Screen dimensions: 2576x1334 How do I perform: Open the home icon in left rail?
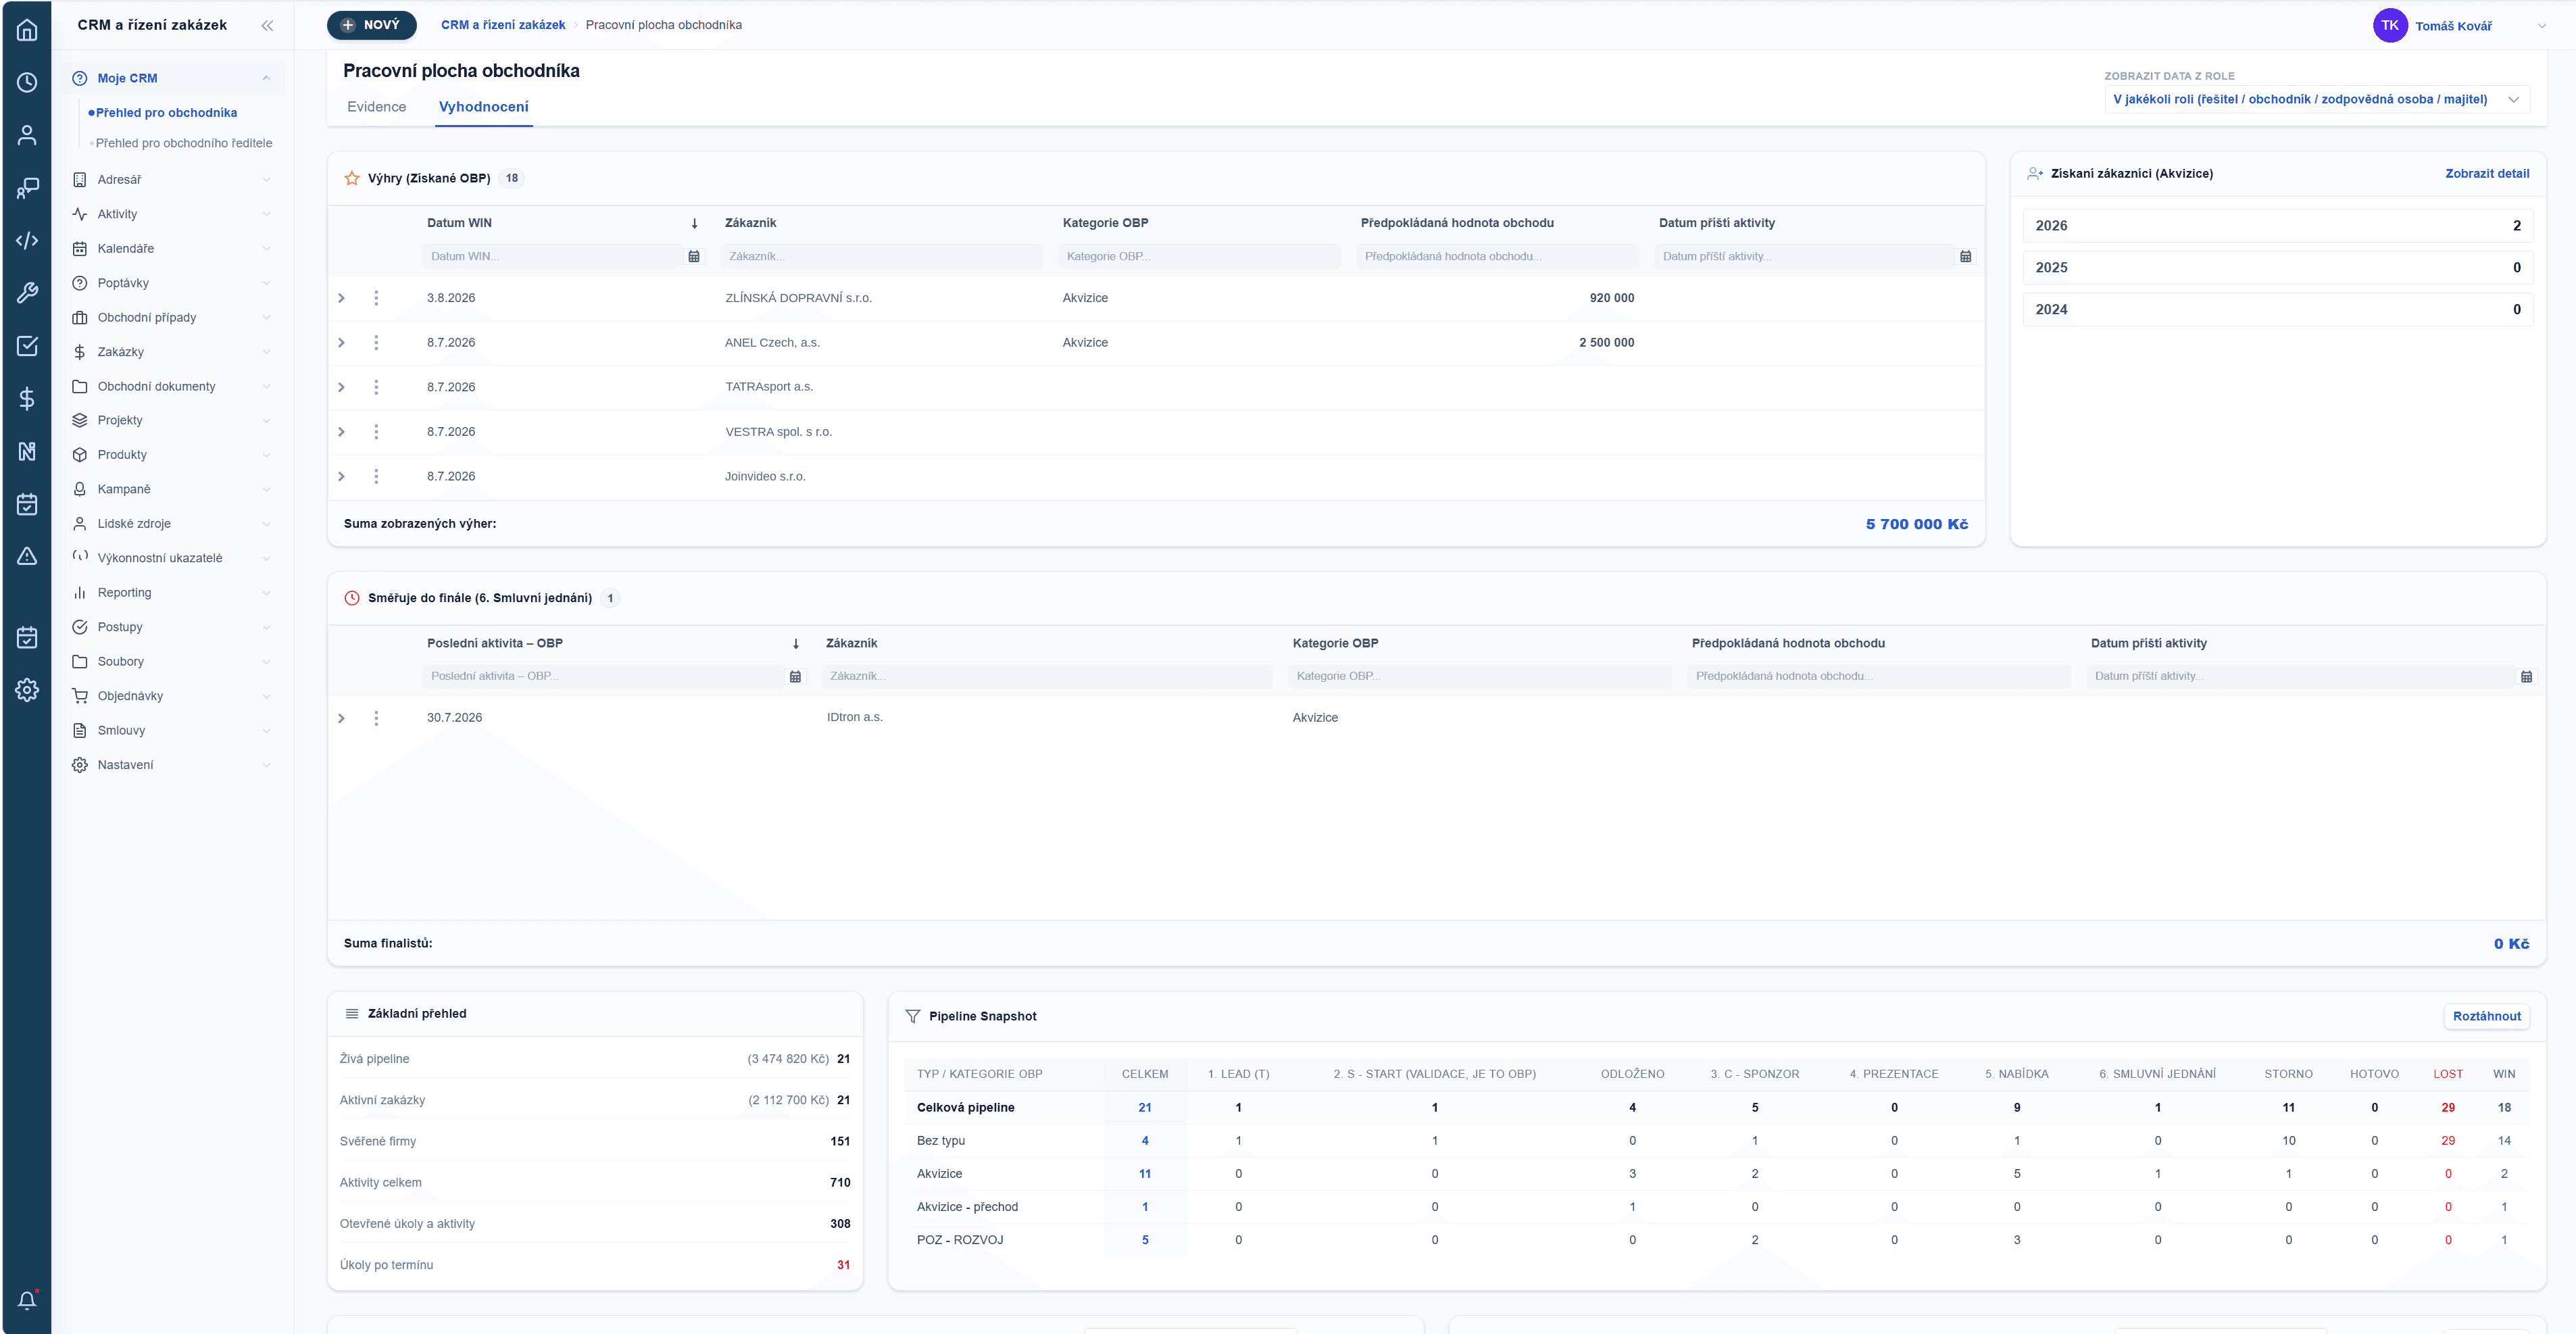(x=27, y=30)
